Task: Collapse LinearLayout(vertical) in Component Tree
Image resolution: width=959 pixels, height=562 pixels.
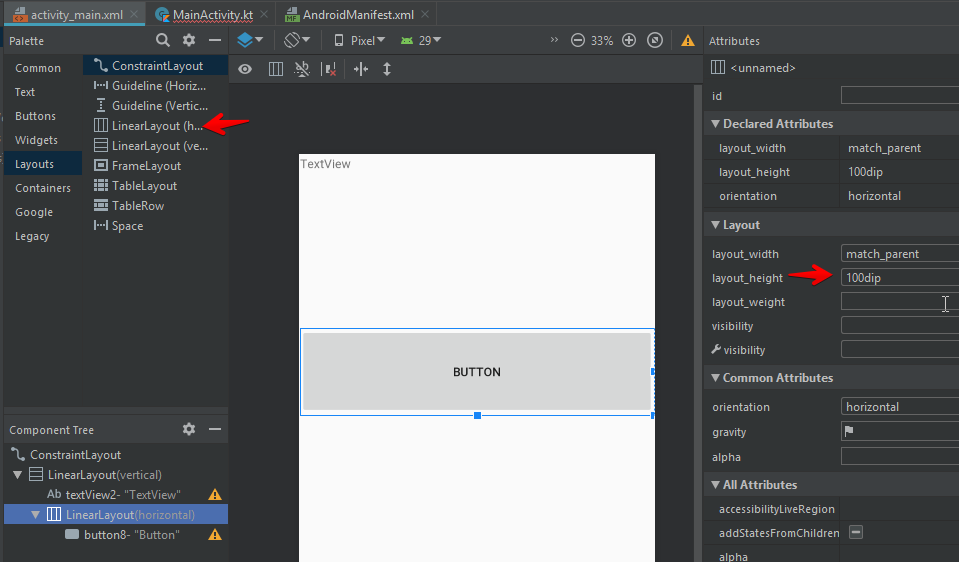Action: 17,475
